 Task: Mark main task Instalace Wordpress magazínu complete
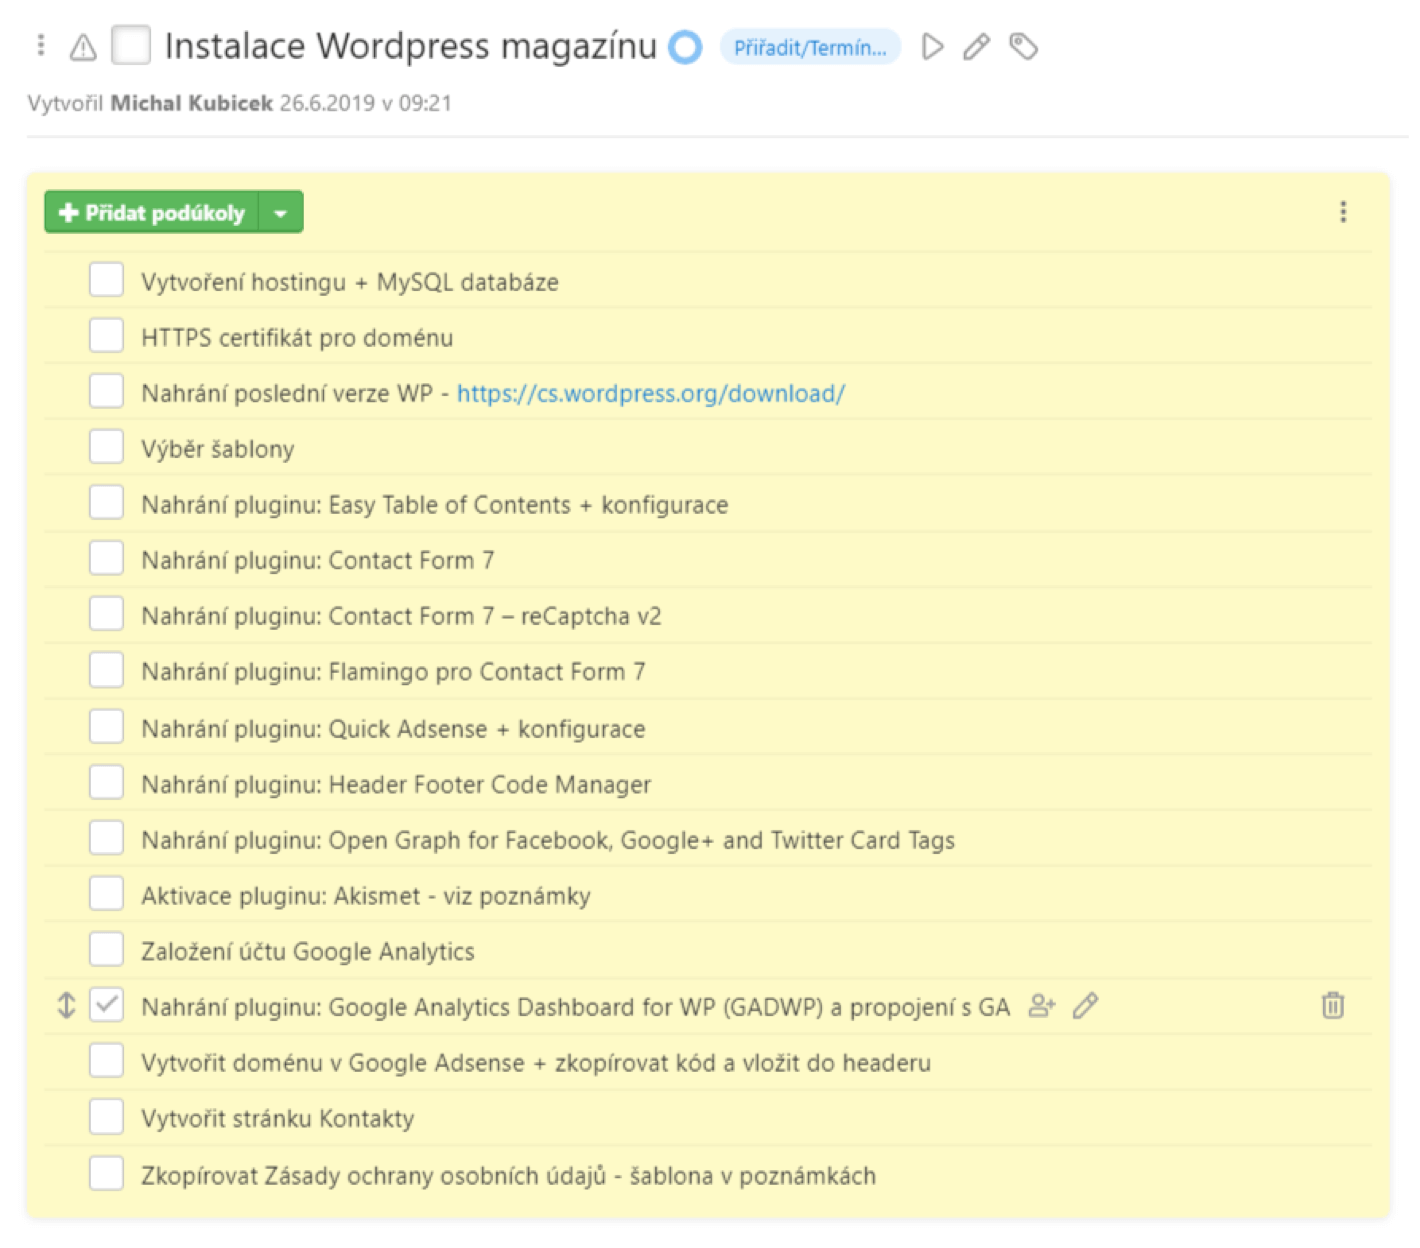point(131,46)
